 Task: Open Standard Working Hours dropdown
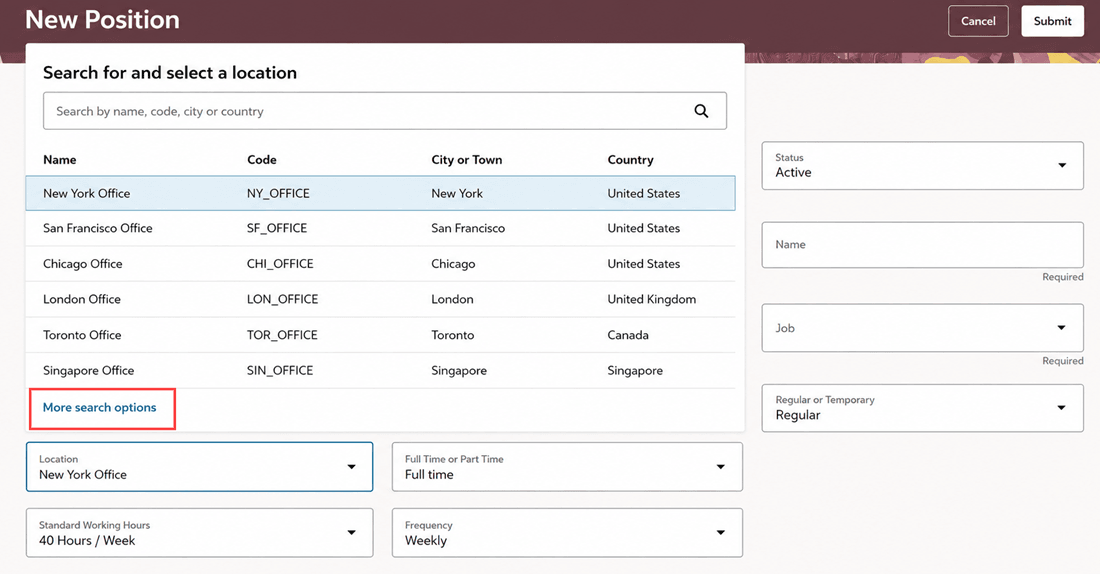199,533
